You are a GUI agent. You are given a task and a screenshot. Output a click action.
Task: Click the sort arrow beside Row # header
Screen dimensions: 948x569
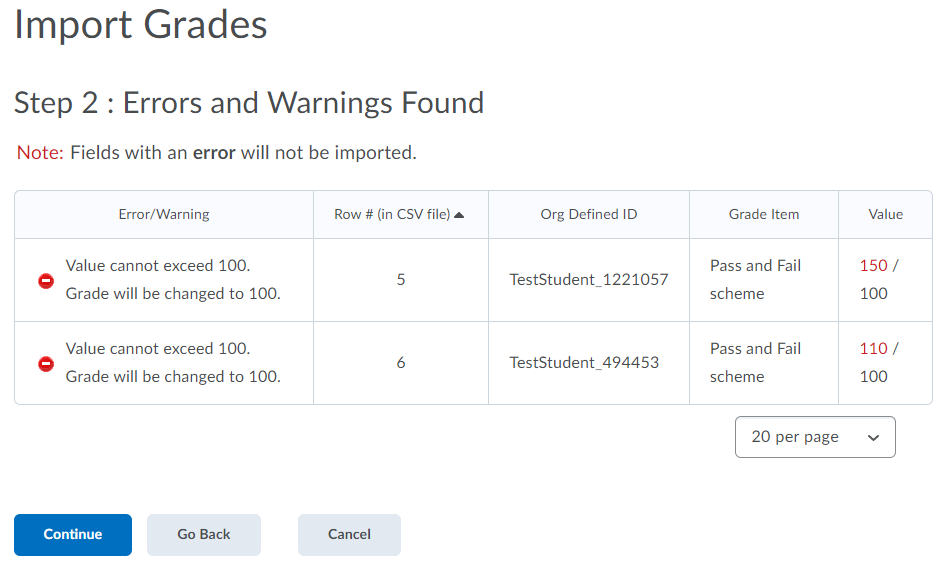pos(459,215)
